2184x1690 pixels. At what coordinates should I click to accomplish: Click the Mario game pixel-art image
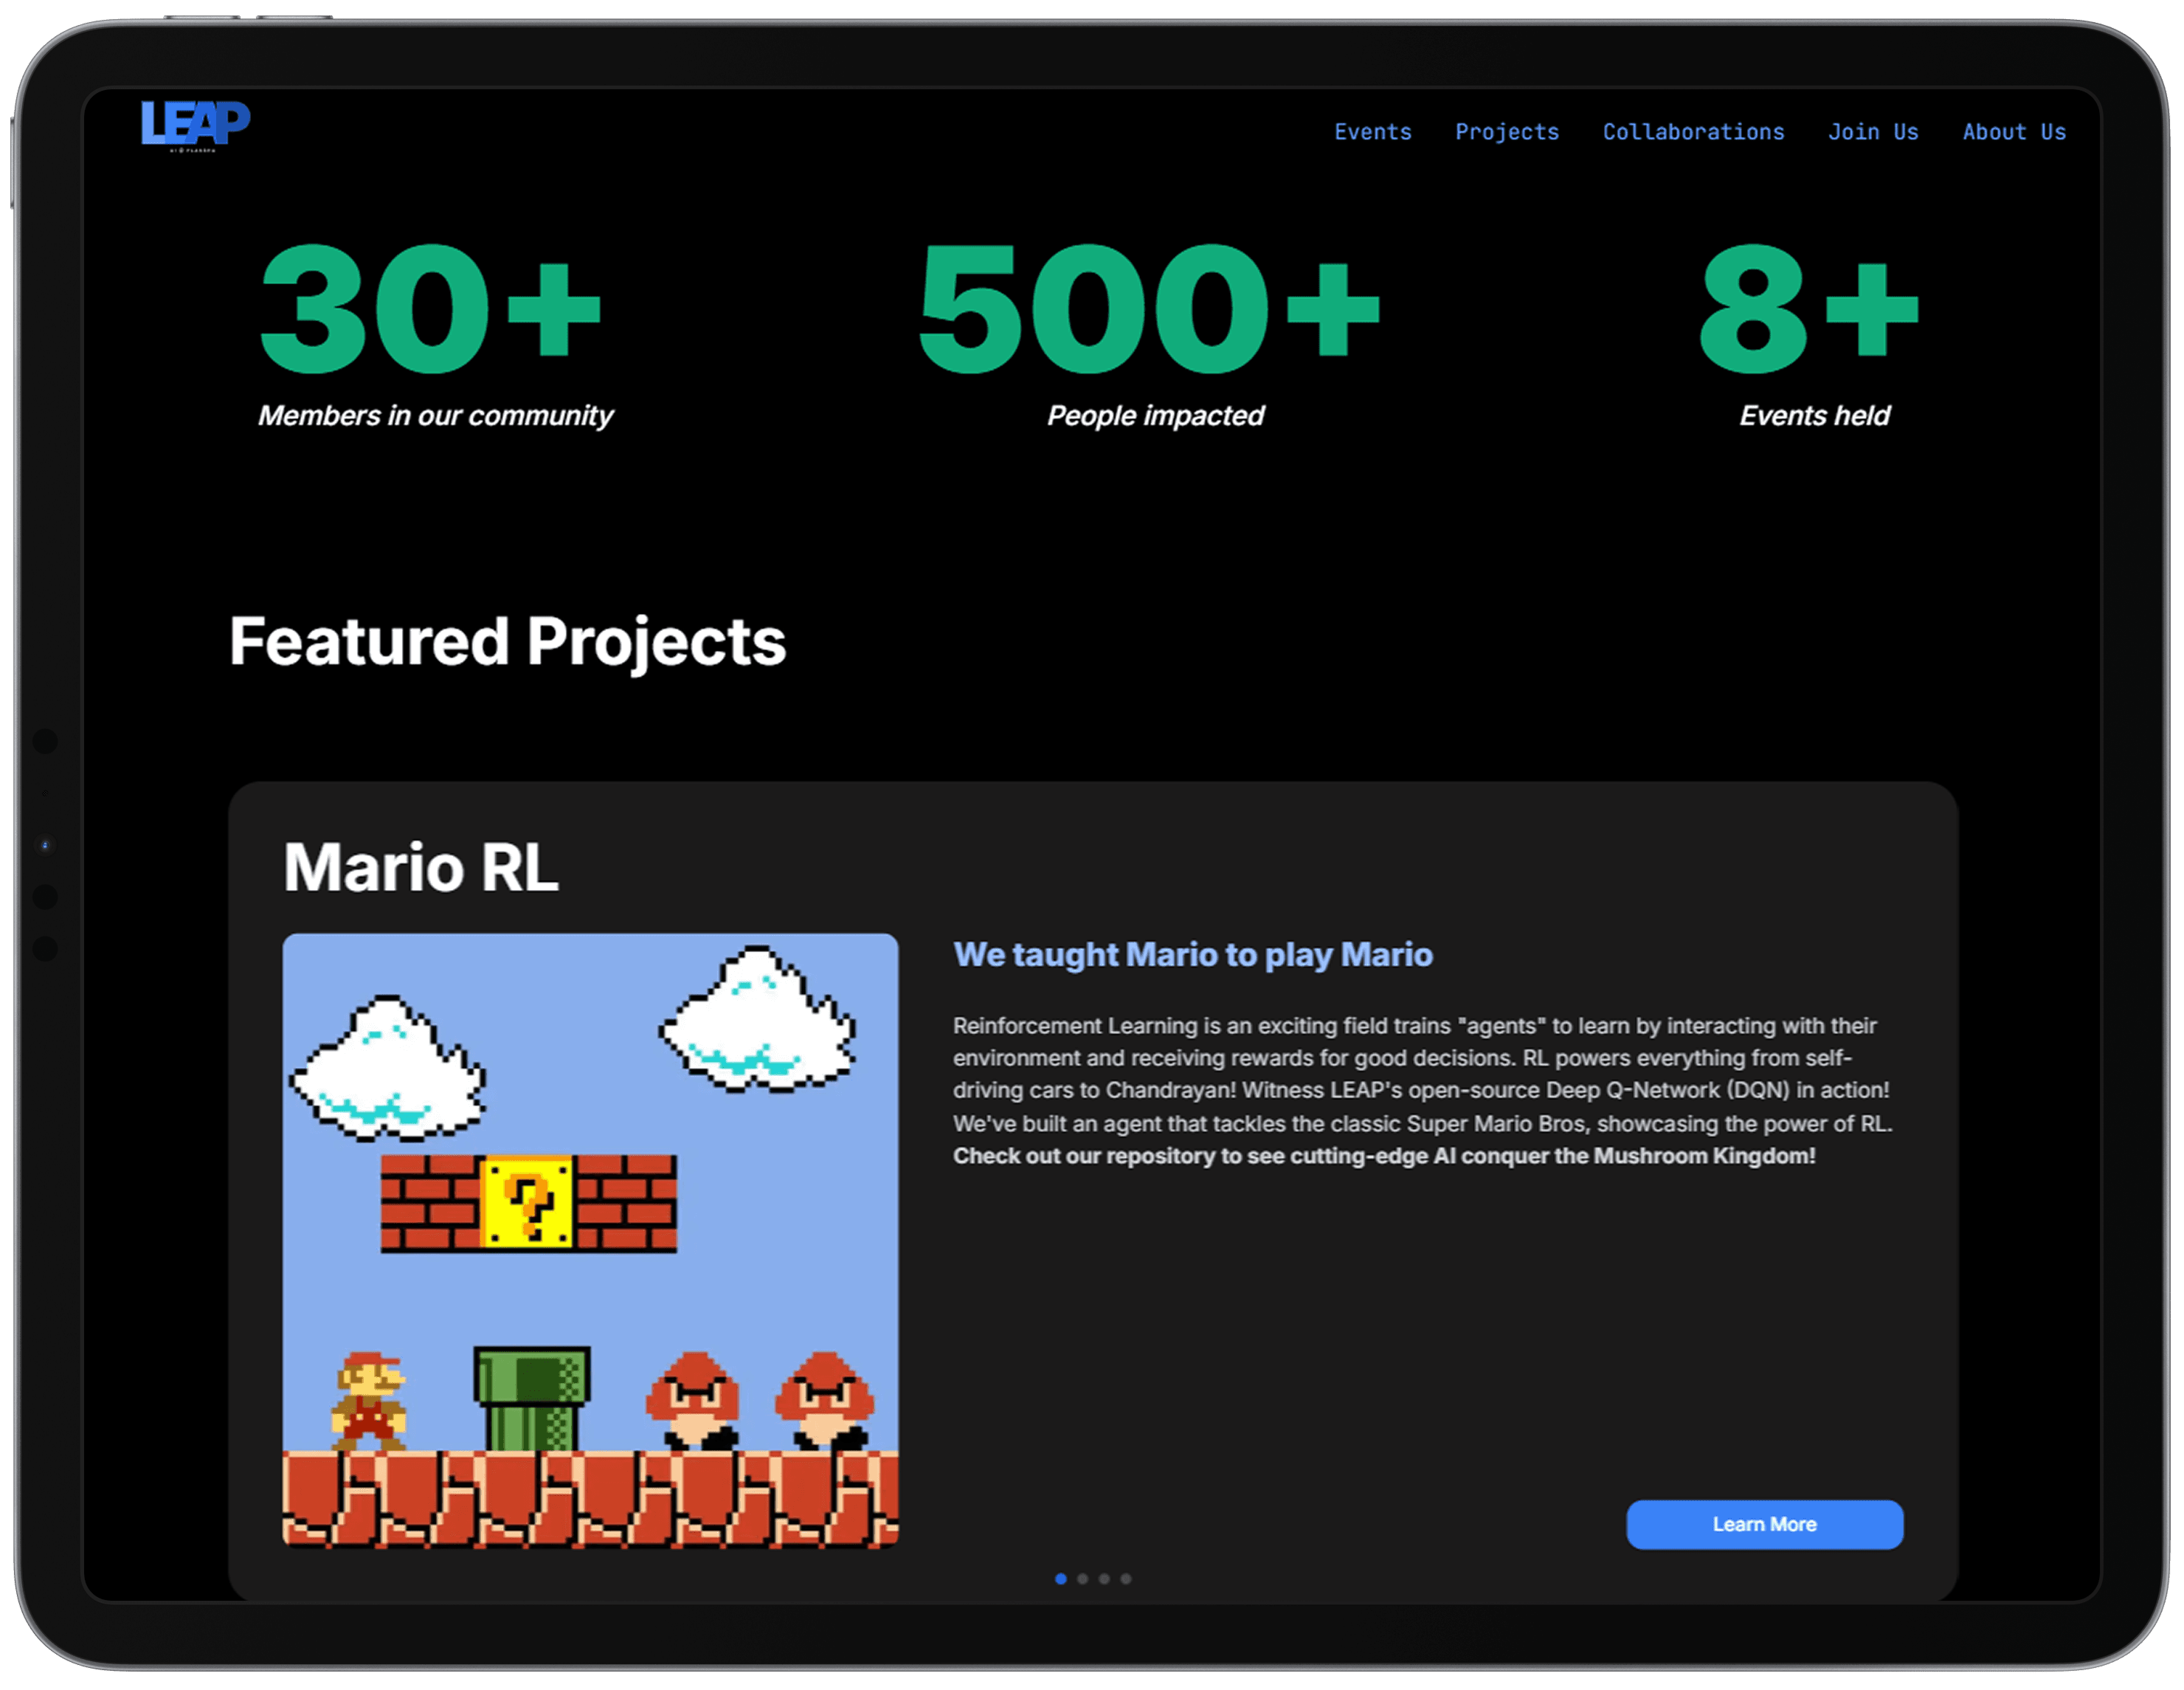click(590, 1240)
